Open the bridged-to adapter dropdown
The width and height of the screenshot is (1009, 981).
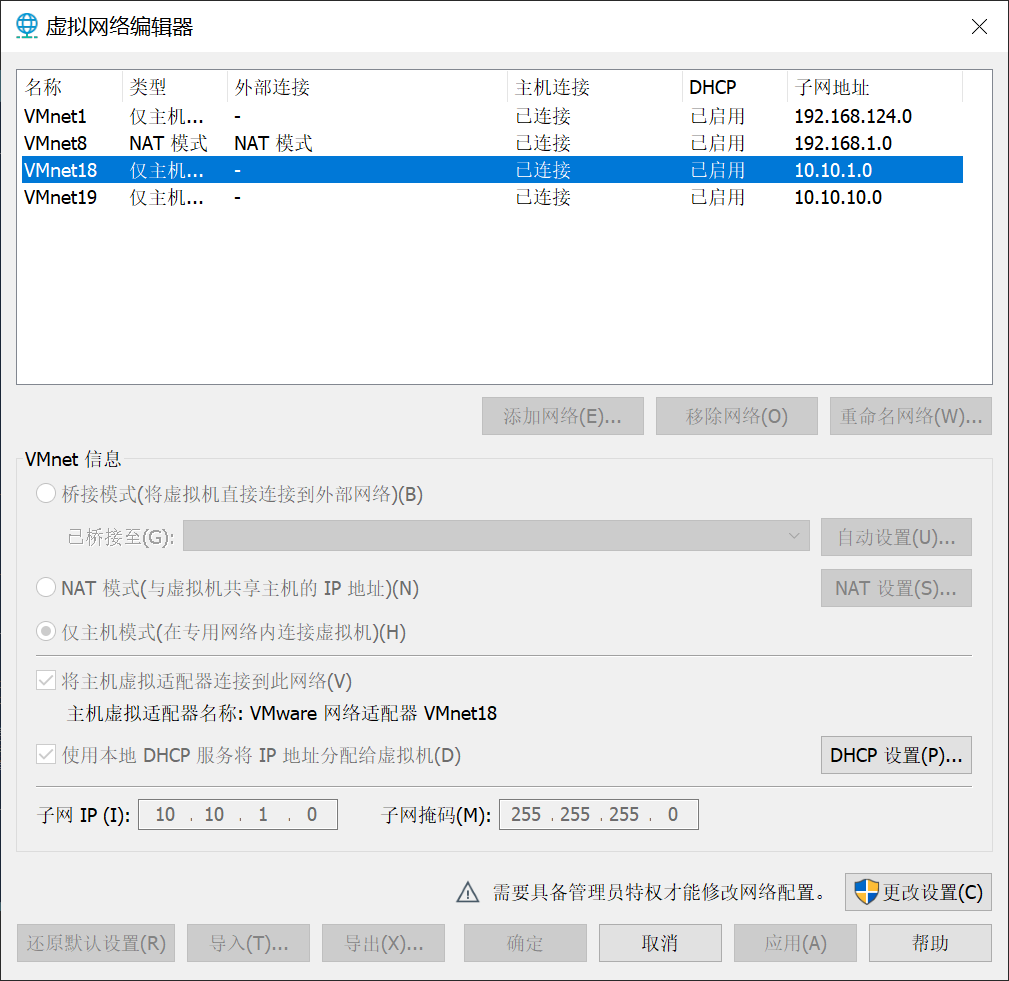[496, 536]
